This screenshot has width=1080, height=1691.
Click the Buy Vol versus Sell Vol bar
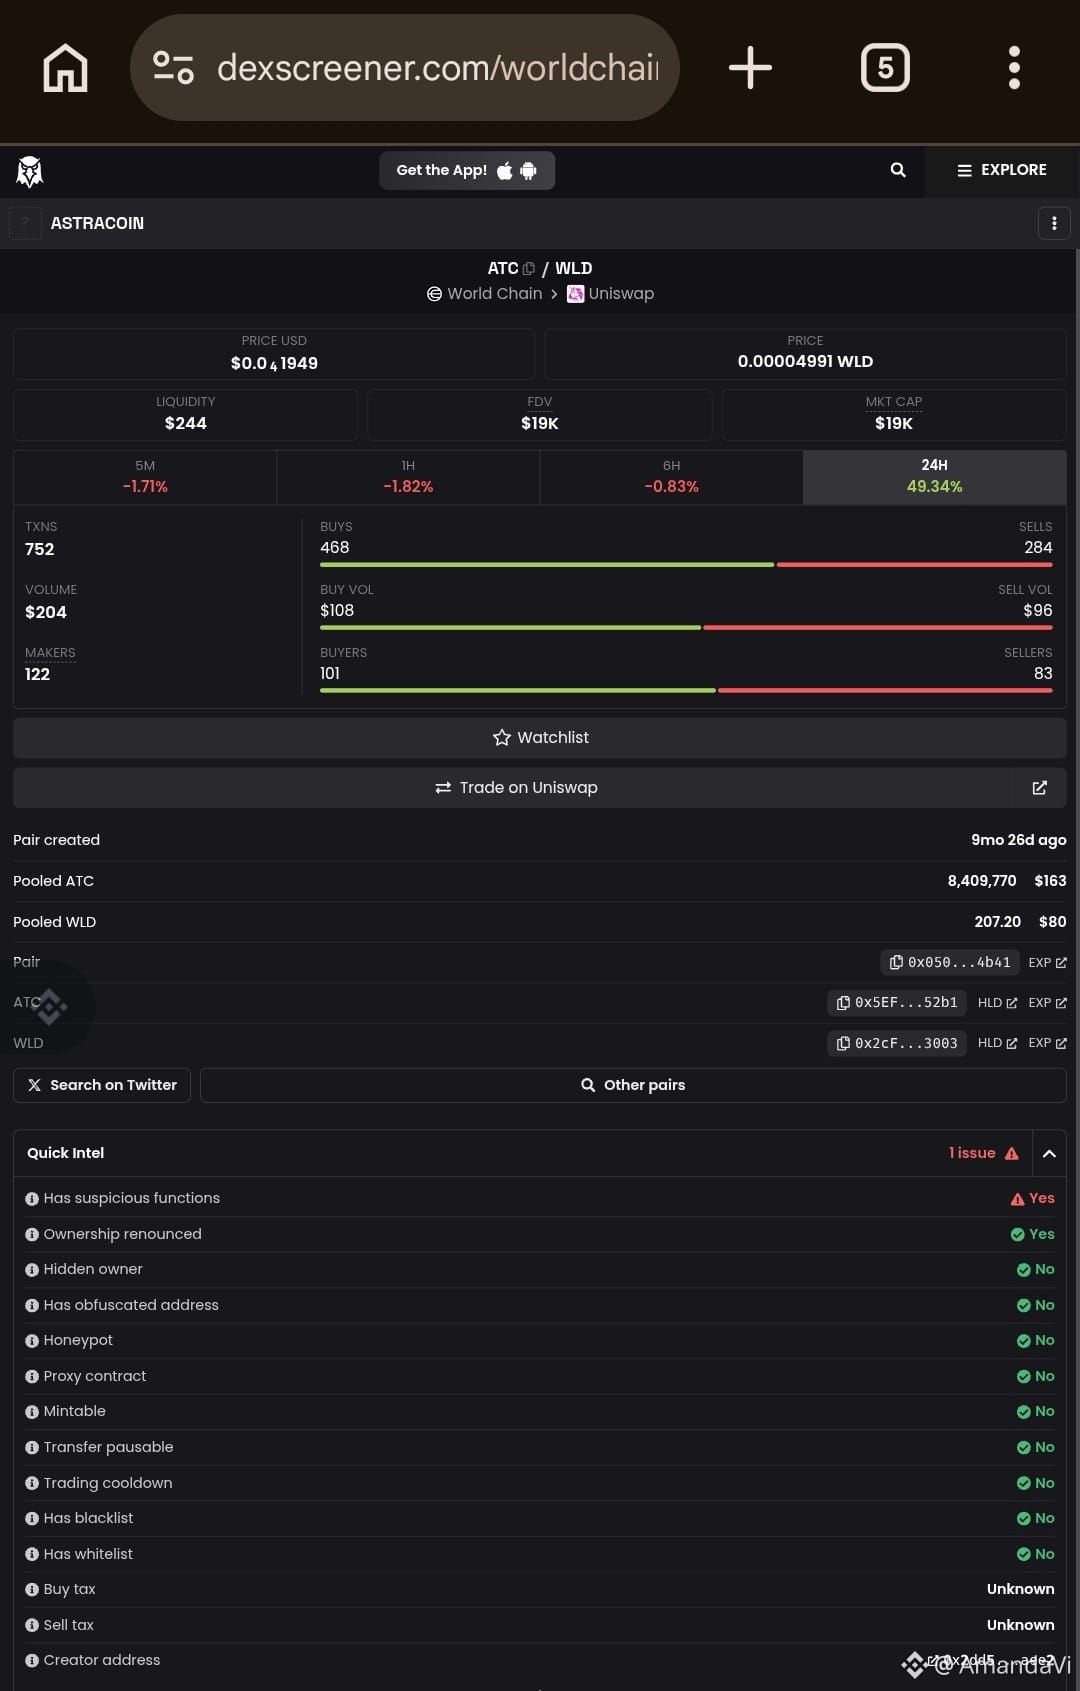686,628
